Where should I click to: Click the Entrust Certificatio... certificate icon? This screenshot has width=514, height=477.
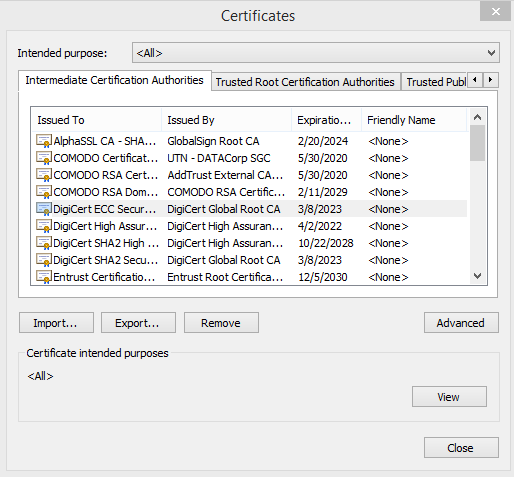pos(44,277)
